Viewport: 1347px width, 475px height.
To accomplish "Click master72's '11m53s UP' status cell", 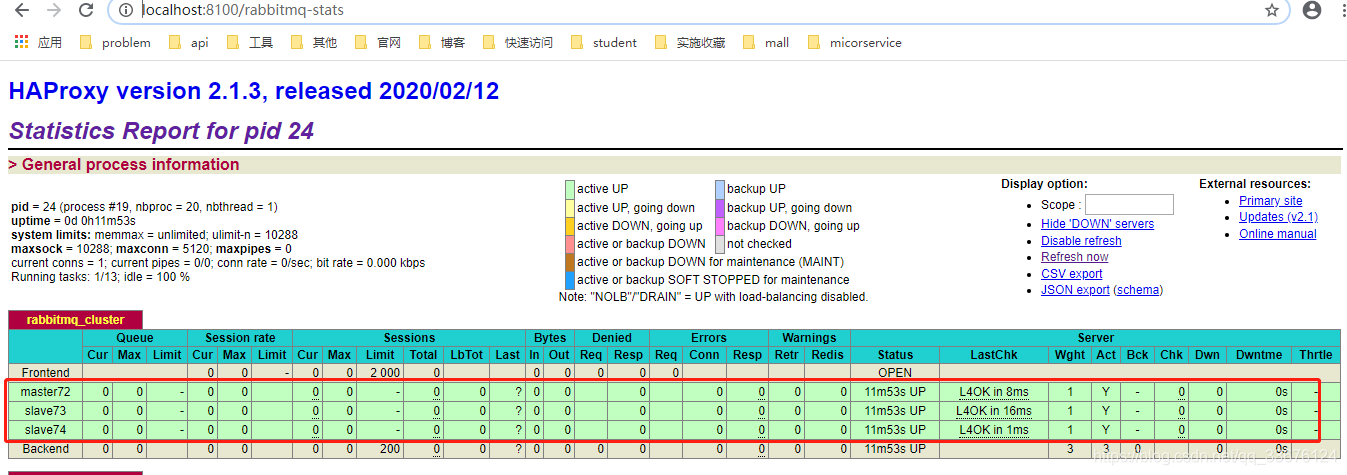I will coord(895,392).
